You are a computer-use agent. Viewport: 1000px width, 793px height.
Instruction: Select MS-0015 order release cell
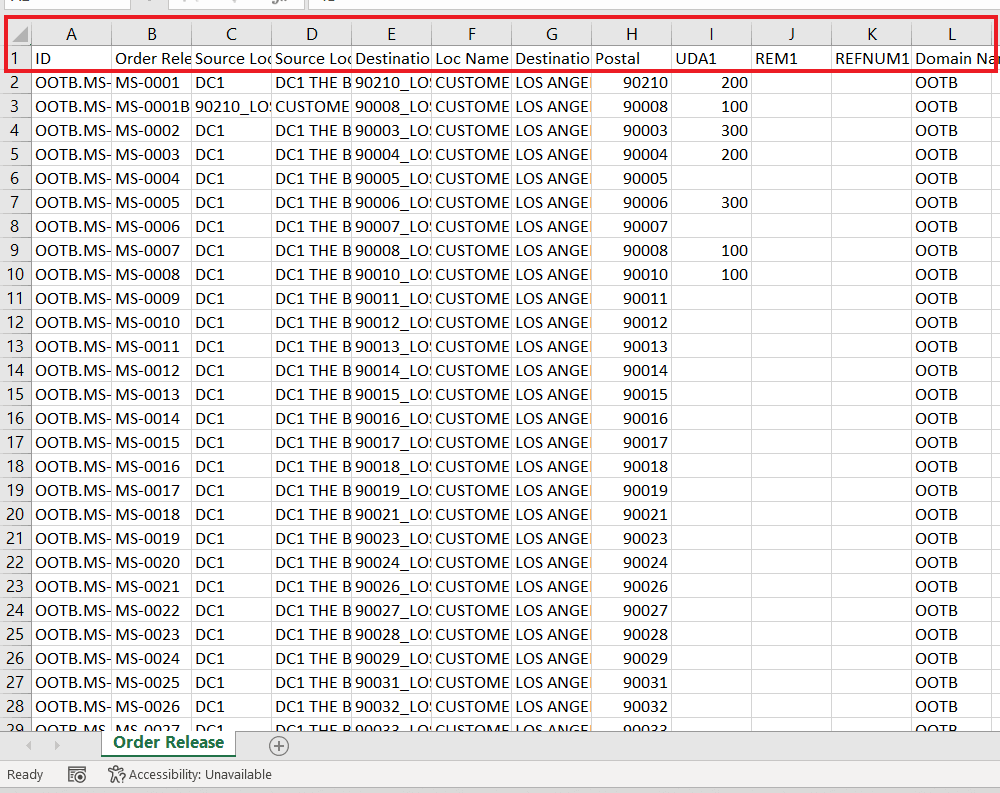(x=152, y=442)
